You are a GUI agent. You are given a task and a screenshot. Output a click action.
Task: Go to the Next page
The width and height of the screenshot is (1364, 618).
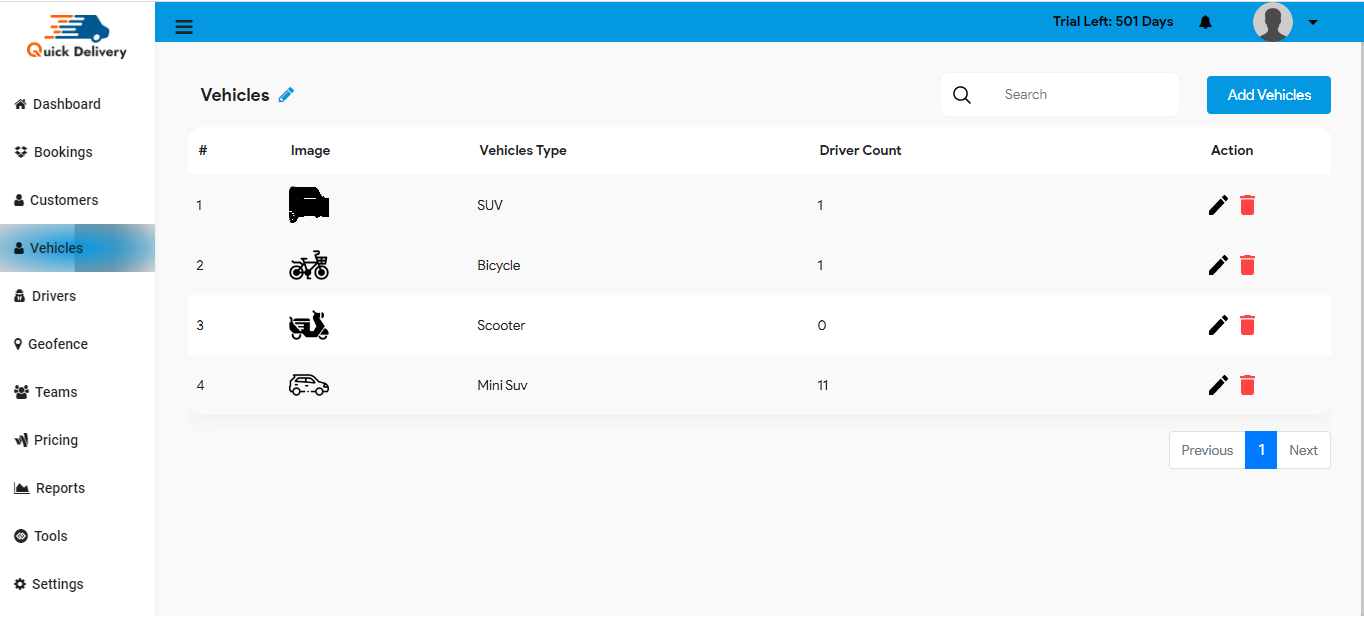[x=1303, y=450]
